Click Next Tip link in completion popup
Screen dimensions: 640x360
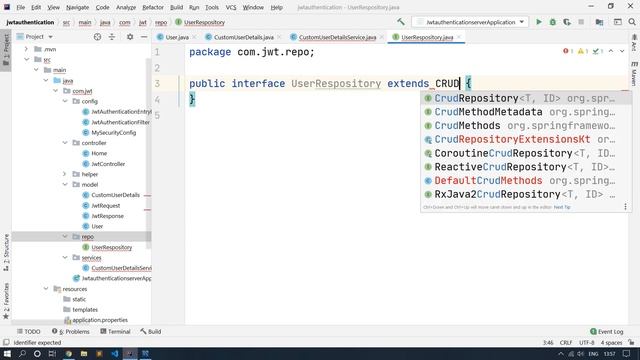(562, 207)
